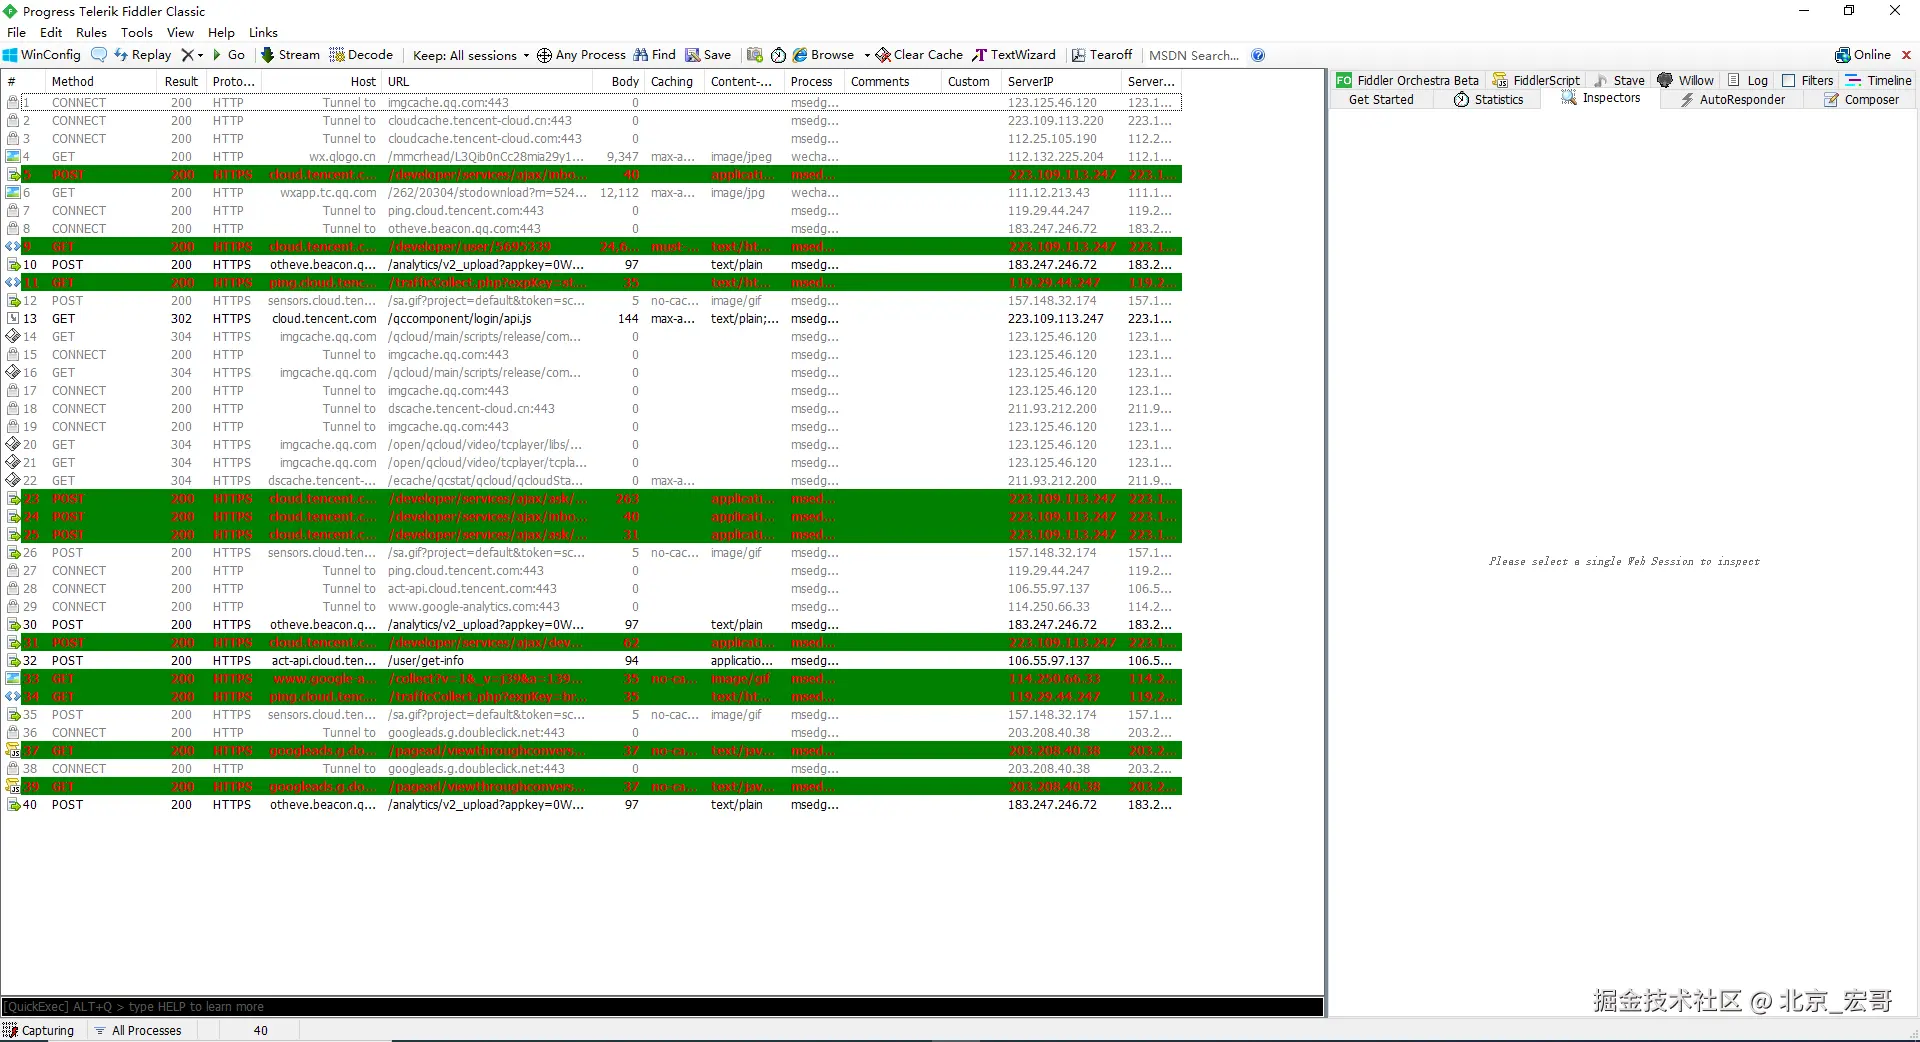Select session 13 login/api.js 302 row
The height and width of the screenshot is (1042, 1920).
click(x=592, y=319)
